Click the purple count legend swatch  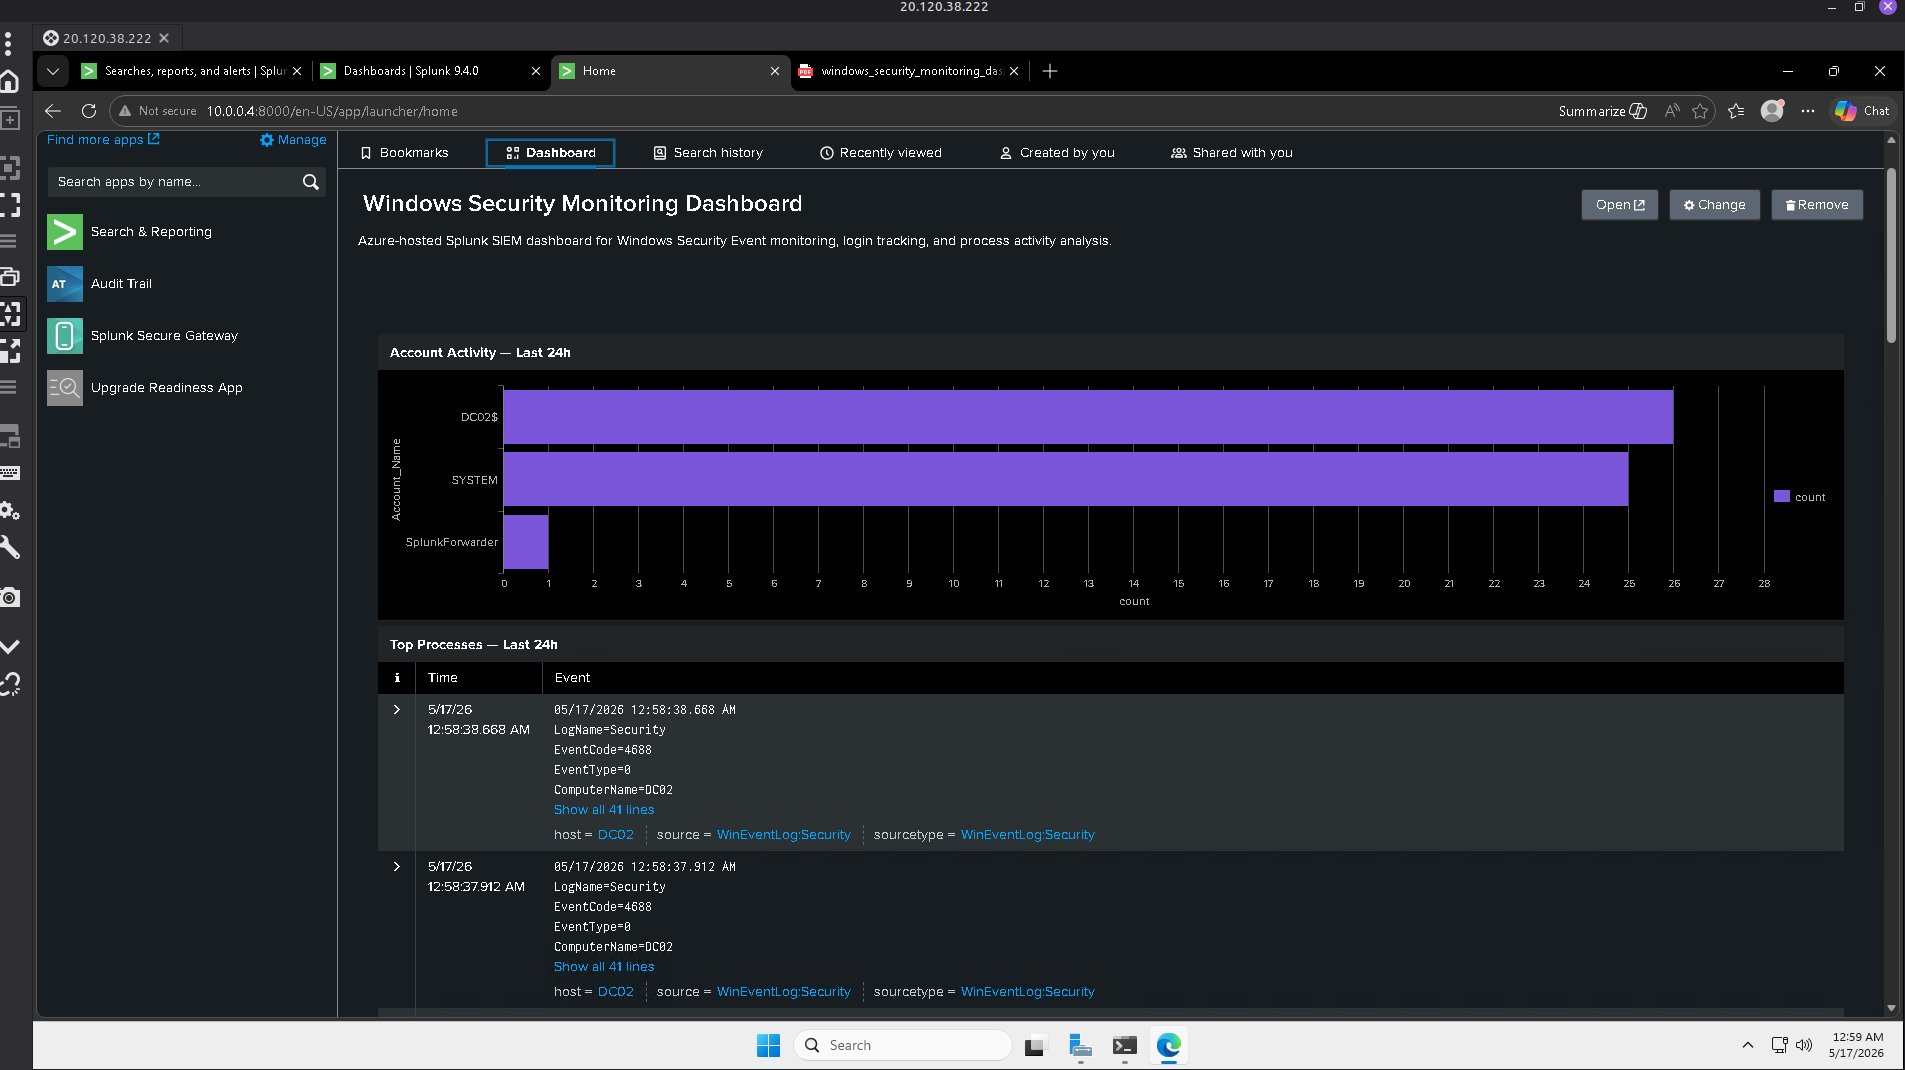[x=1781, y=497]
